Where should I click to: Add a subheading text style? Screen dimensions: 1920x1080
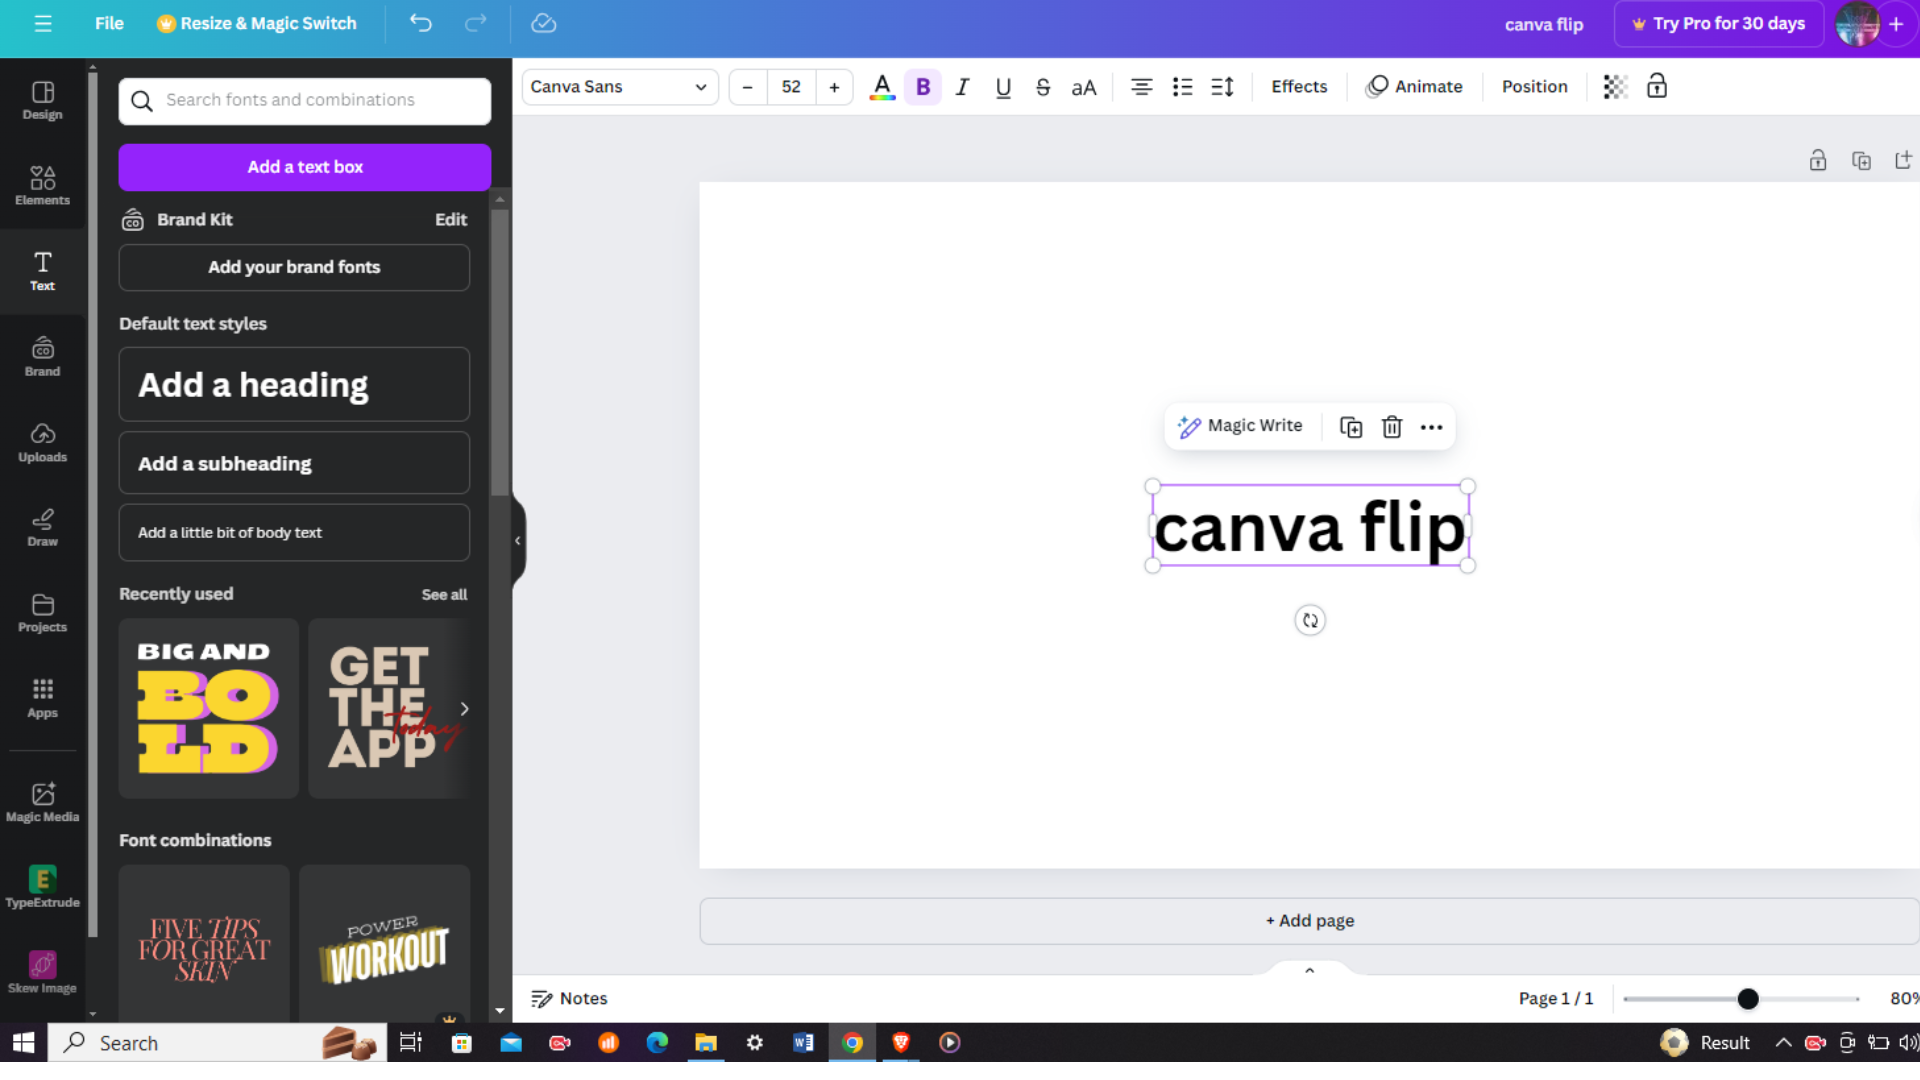pyautogui.click(x=294, y=464)
